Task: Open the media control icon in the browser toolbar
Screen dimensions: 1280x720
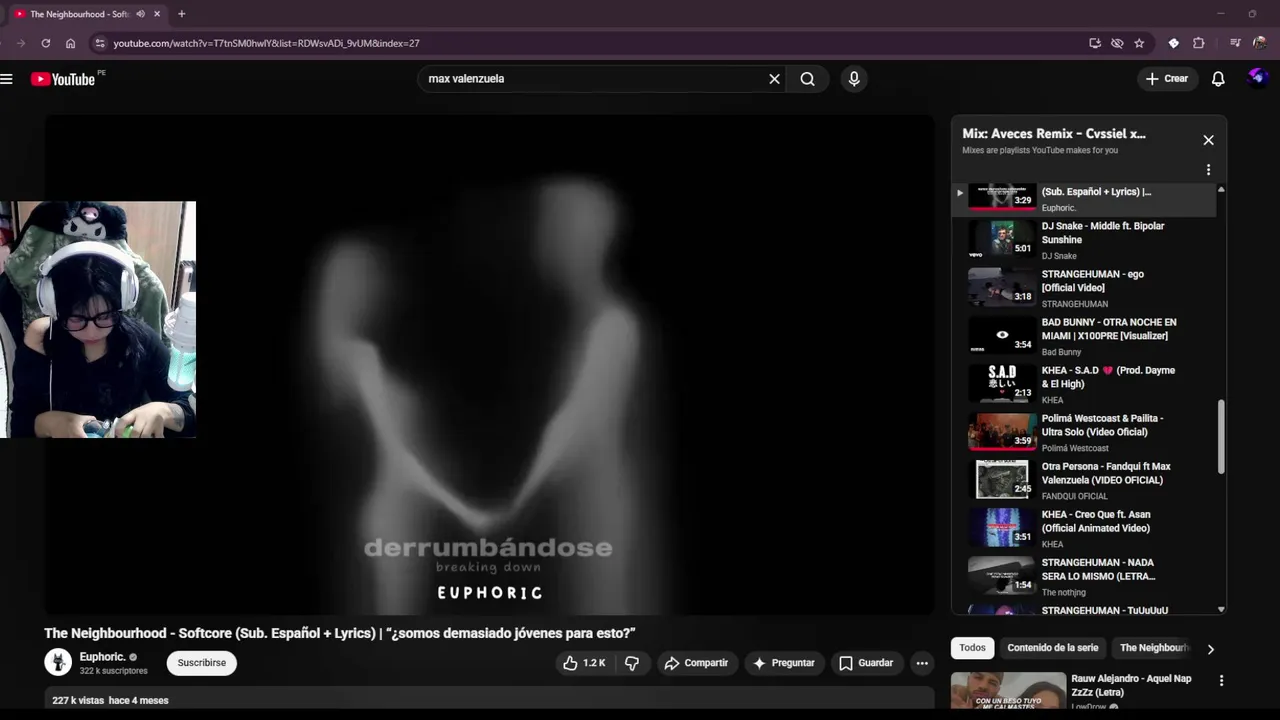Action: click(x=1235, y=43)
